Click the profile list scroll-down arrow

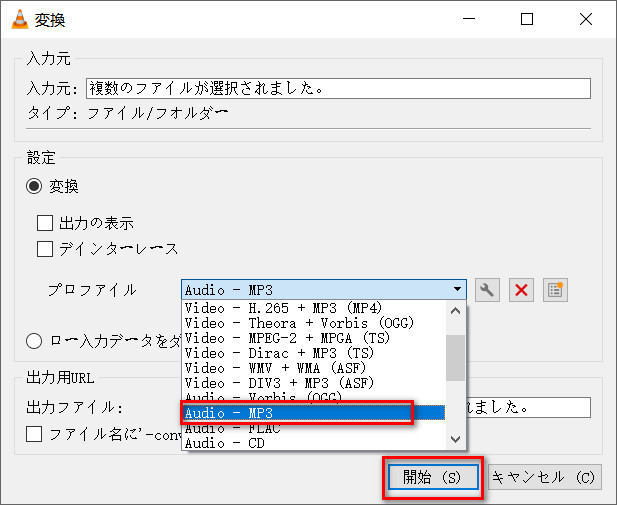point(455,439)
